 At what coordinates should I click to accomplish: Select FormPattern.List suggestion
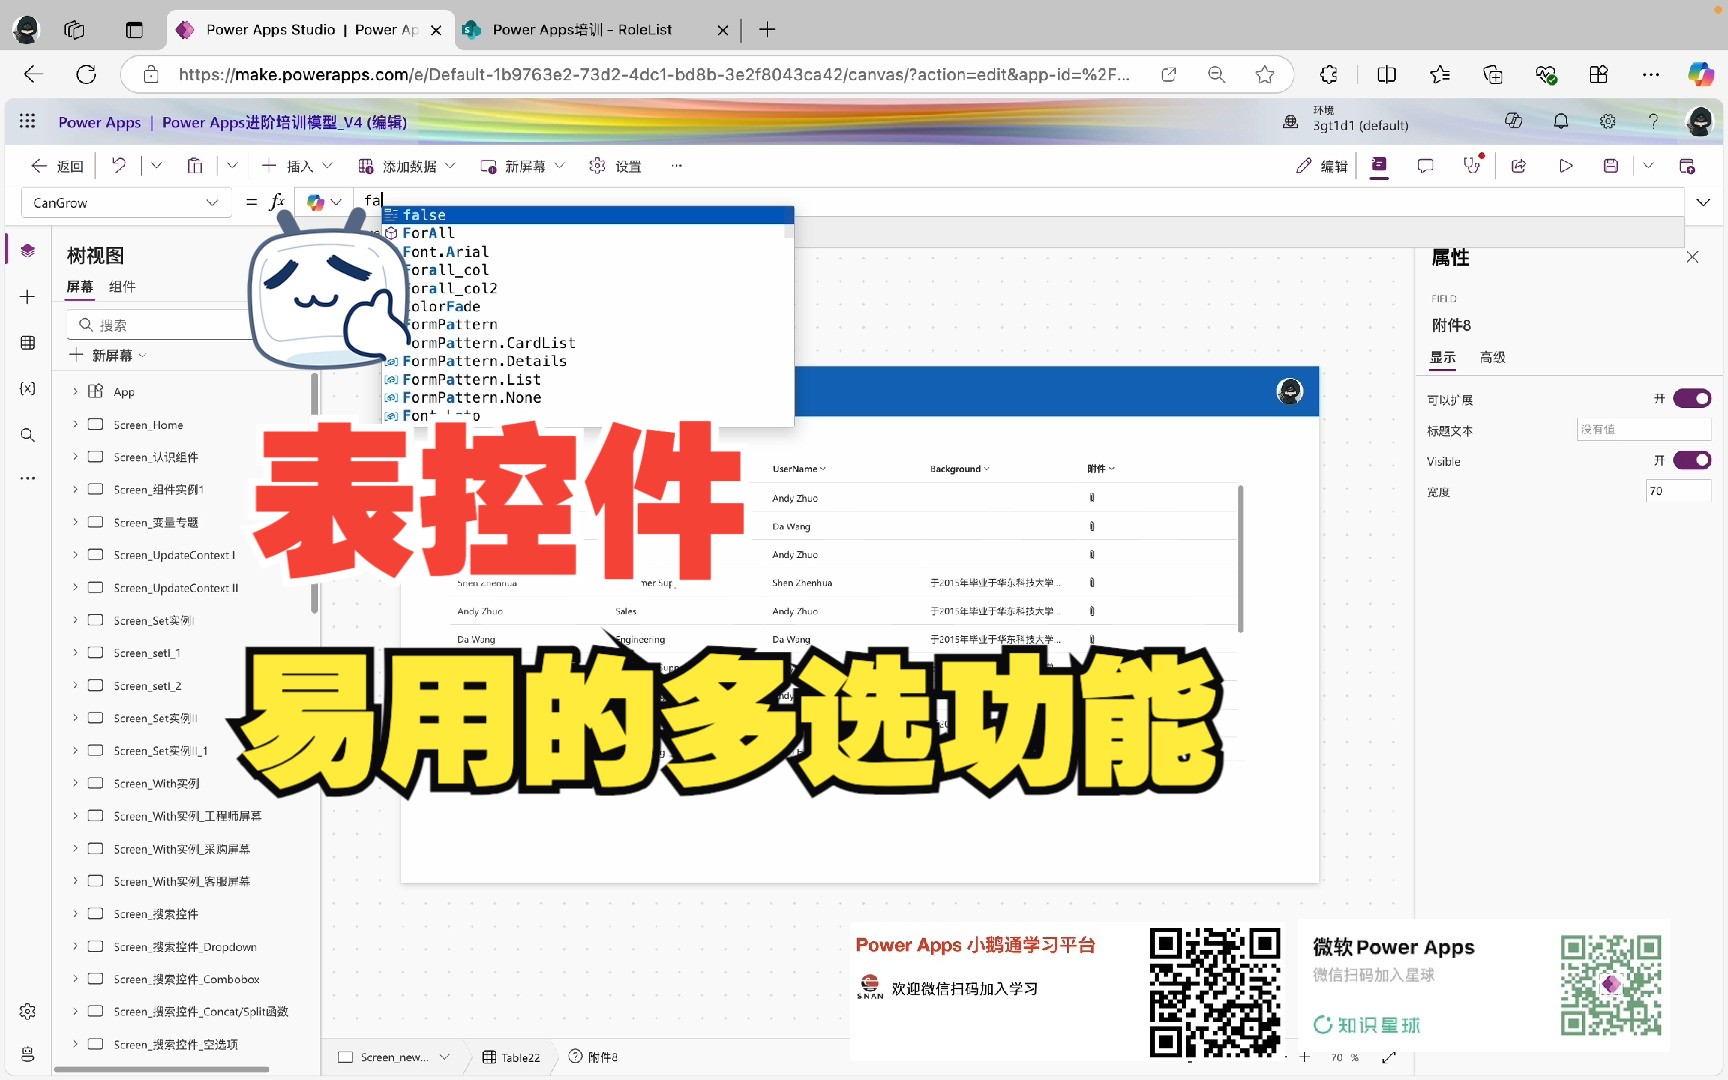(x=588, y=380)
